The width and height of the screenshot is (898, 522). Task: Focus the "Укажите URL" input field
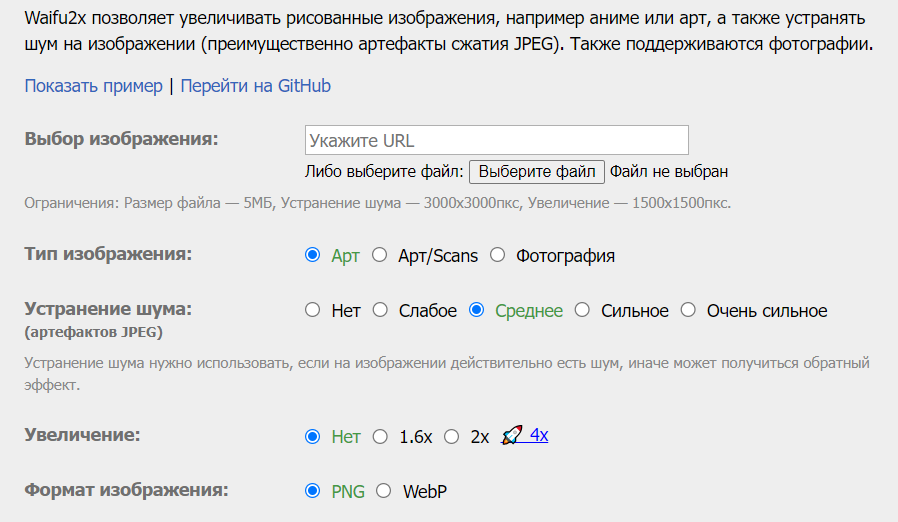pyautogui.click(x=497, y=140)
